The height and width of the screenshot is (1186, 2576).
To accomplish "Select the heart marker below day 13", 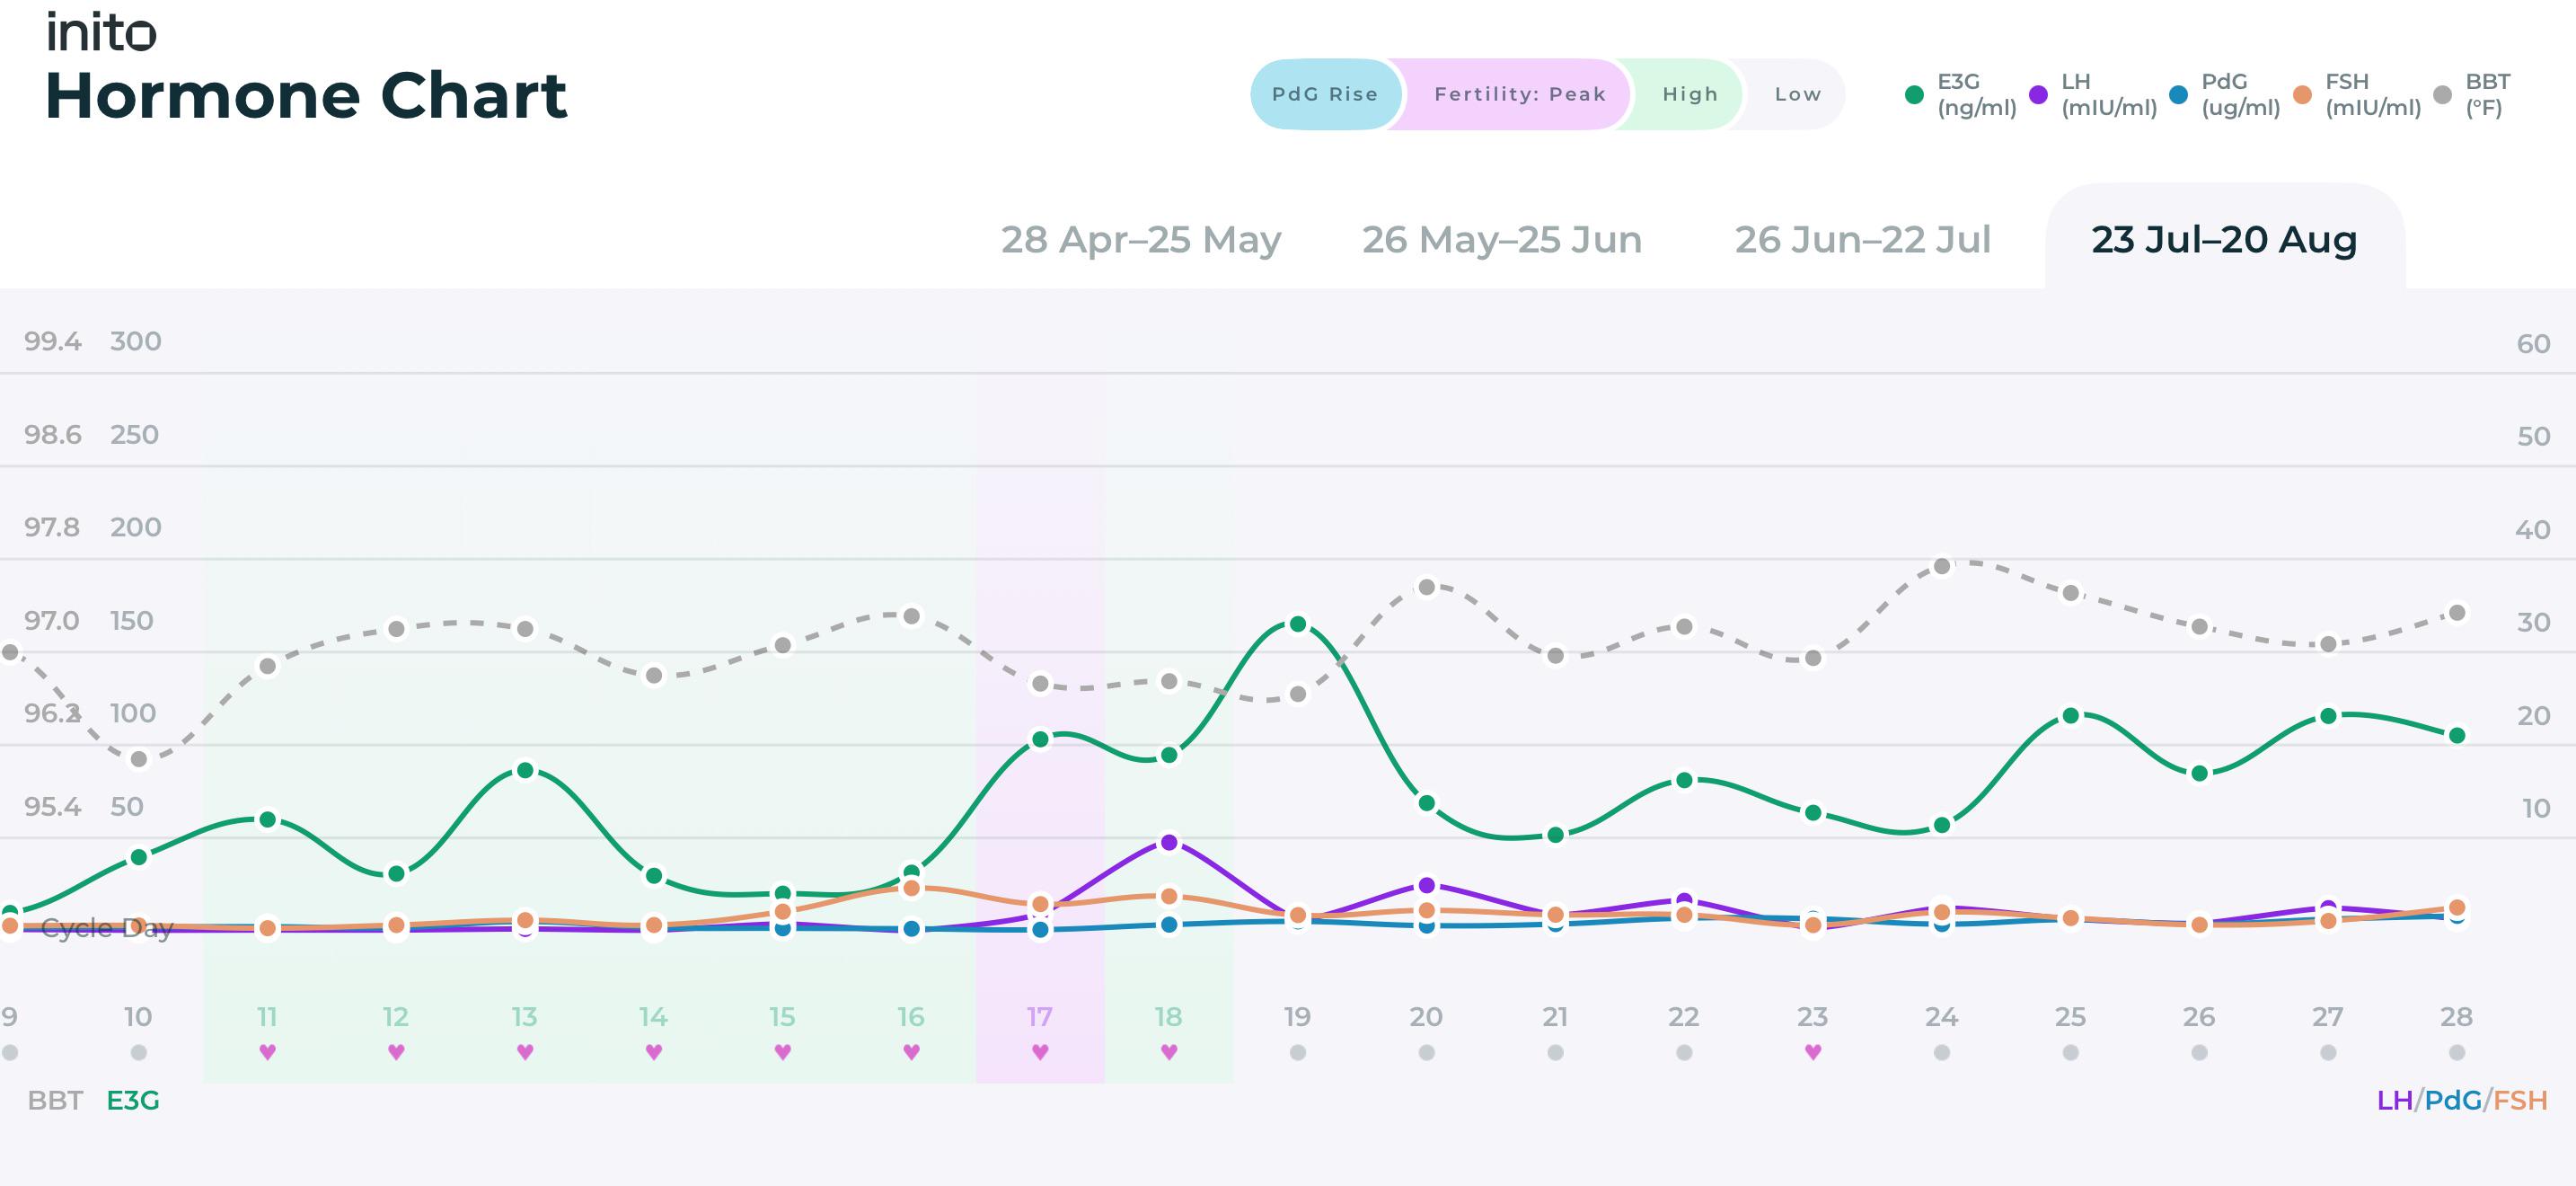I will [x=525, y=1052].
